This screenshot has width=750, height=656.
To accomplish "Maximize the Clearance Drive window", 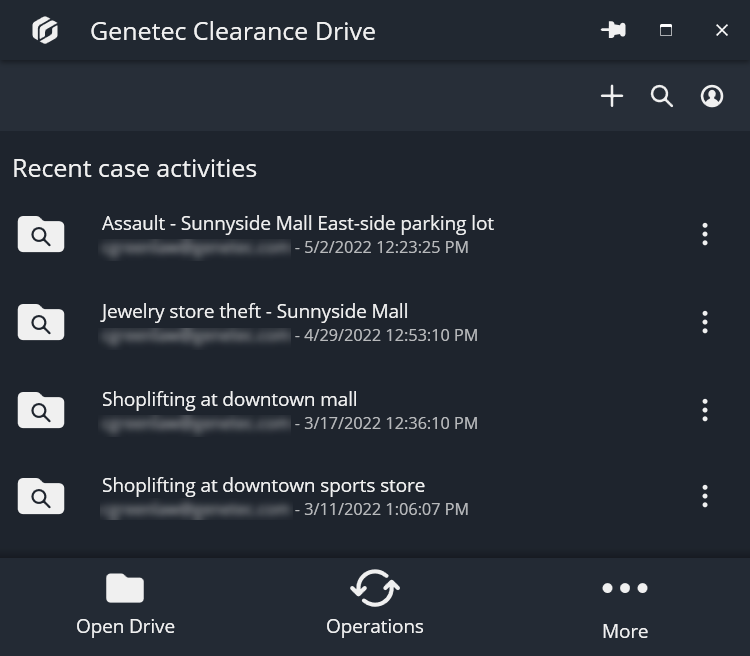I will click(x=666, y=30).
